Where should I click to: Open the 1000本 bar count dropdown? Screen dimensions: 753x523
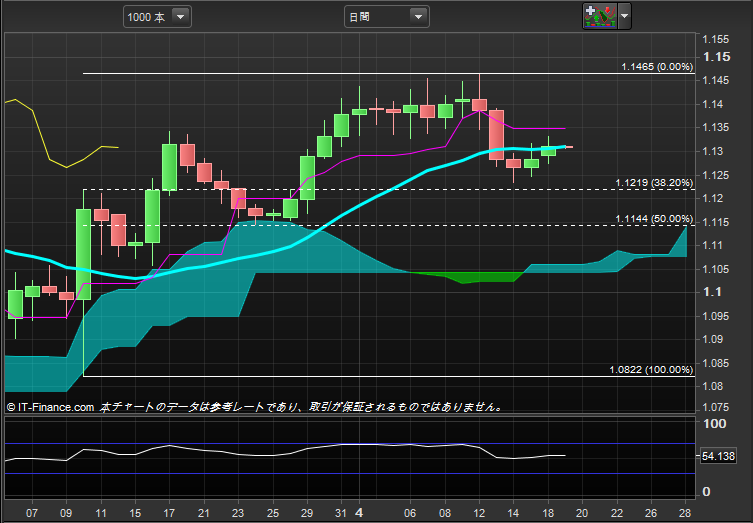pyautogui.click(x=157, y=17)
